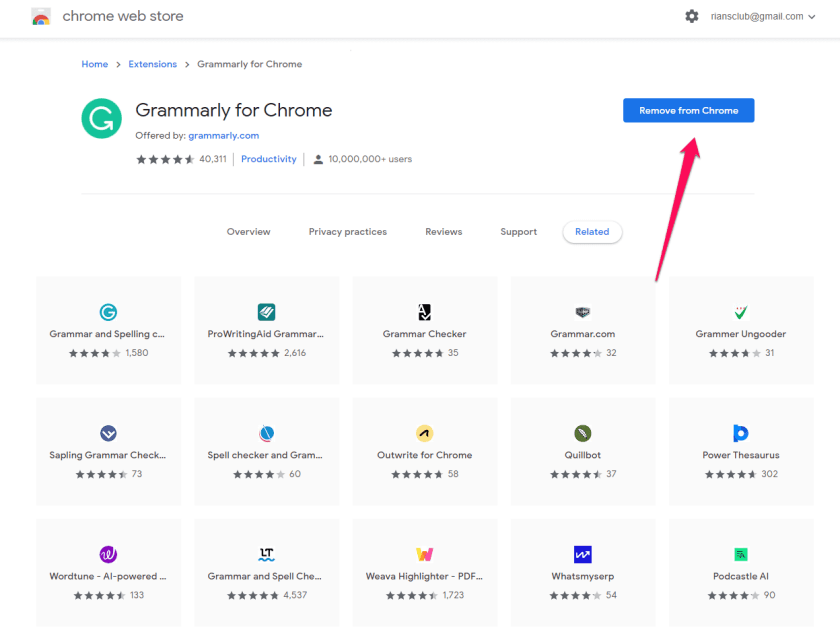Open the LT Grammar and Spell Checker icon

click(266, 554)
